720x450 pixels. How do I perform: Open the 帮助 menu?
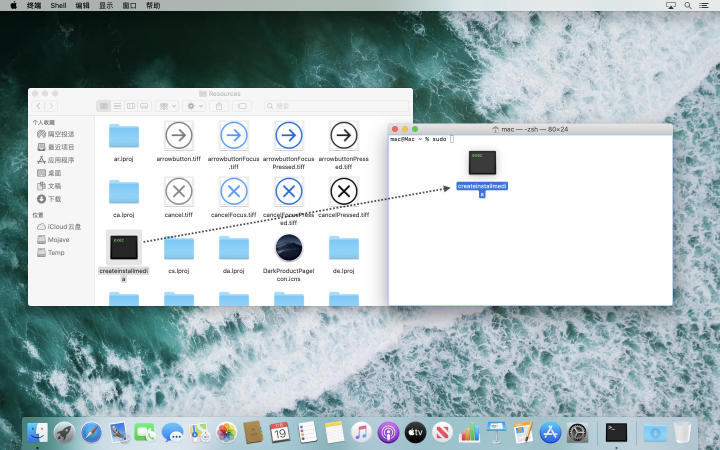153,6
